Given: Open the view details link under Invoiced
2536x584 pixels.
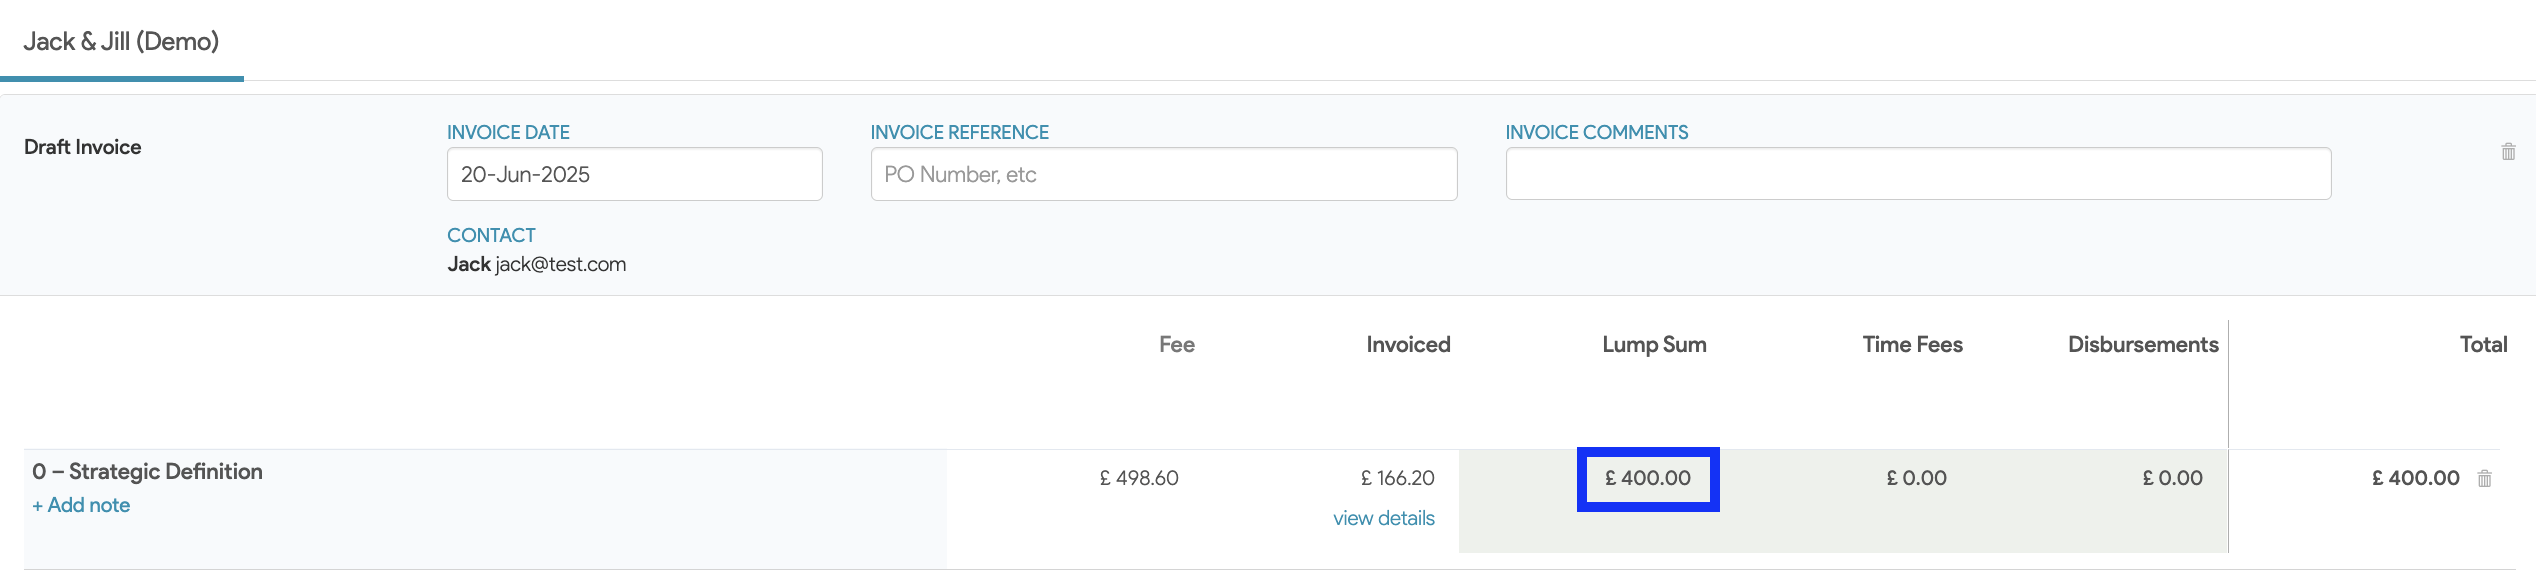Looking at the screenshot, I should (1383, 518).
